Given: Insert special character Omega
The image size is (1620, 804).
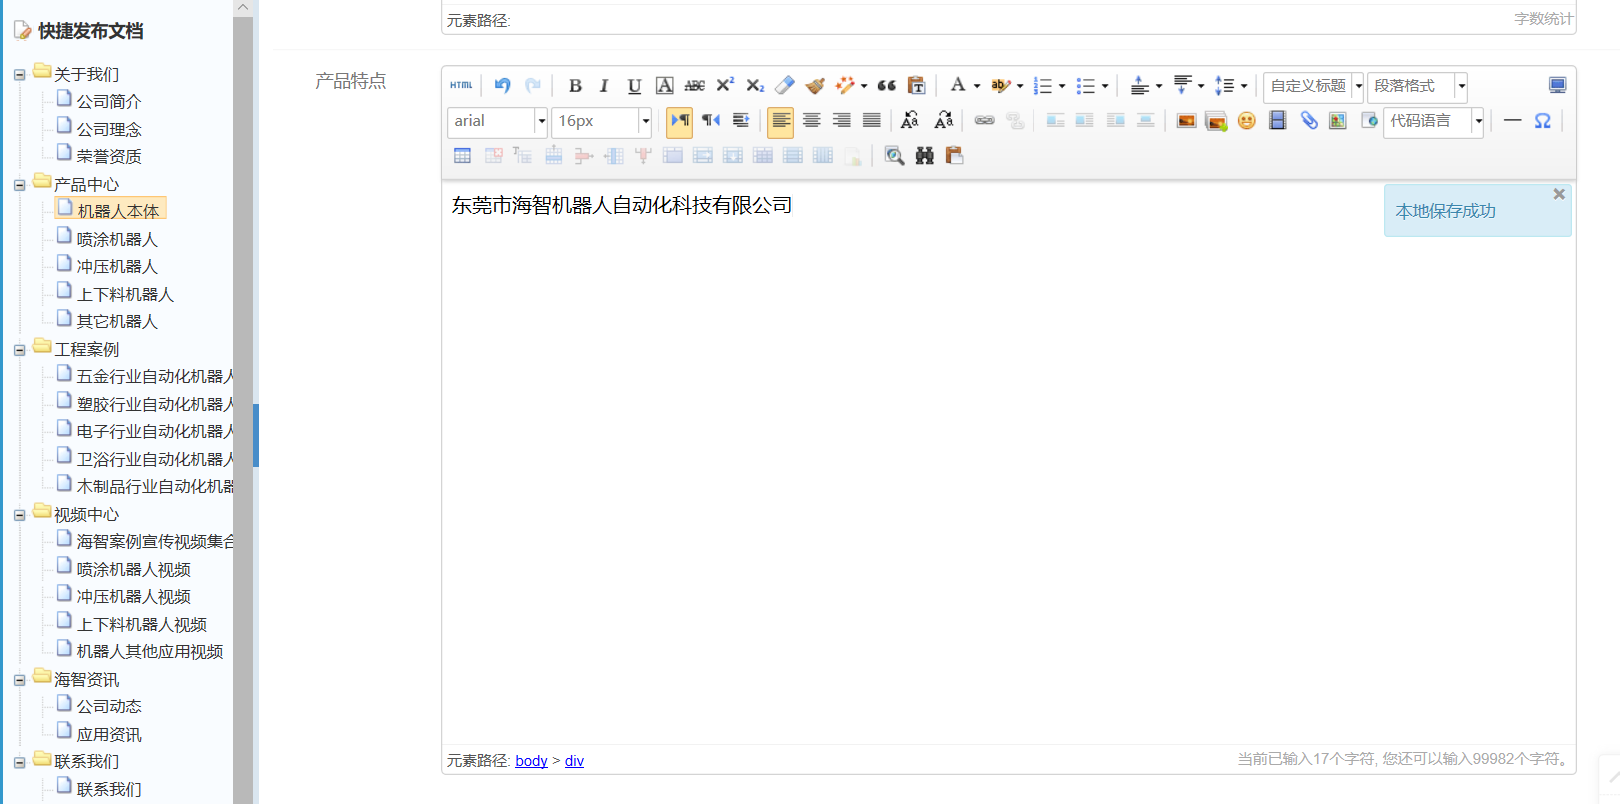Looking at the screenshot, I should click(1543, 121).
